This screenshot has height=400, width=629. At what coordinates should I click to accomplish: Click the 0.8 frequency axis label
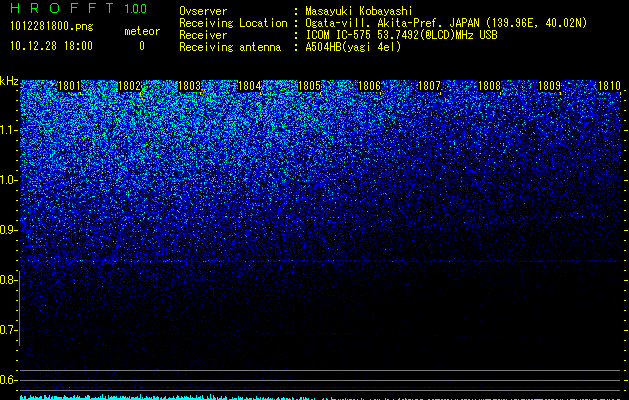(x=8, y=280)
